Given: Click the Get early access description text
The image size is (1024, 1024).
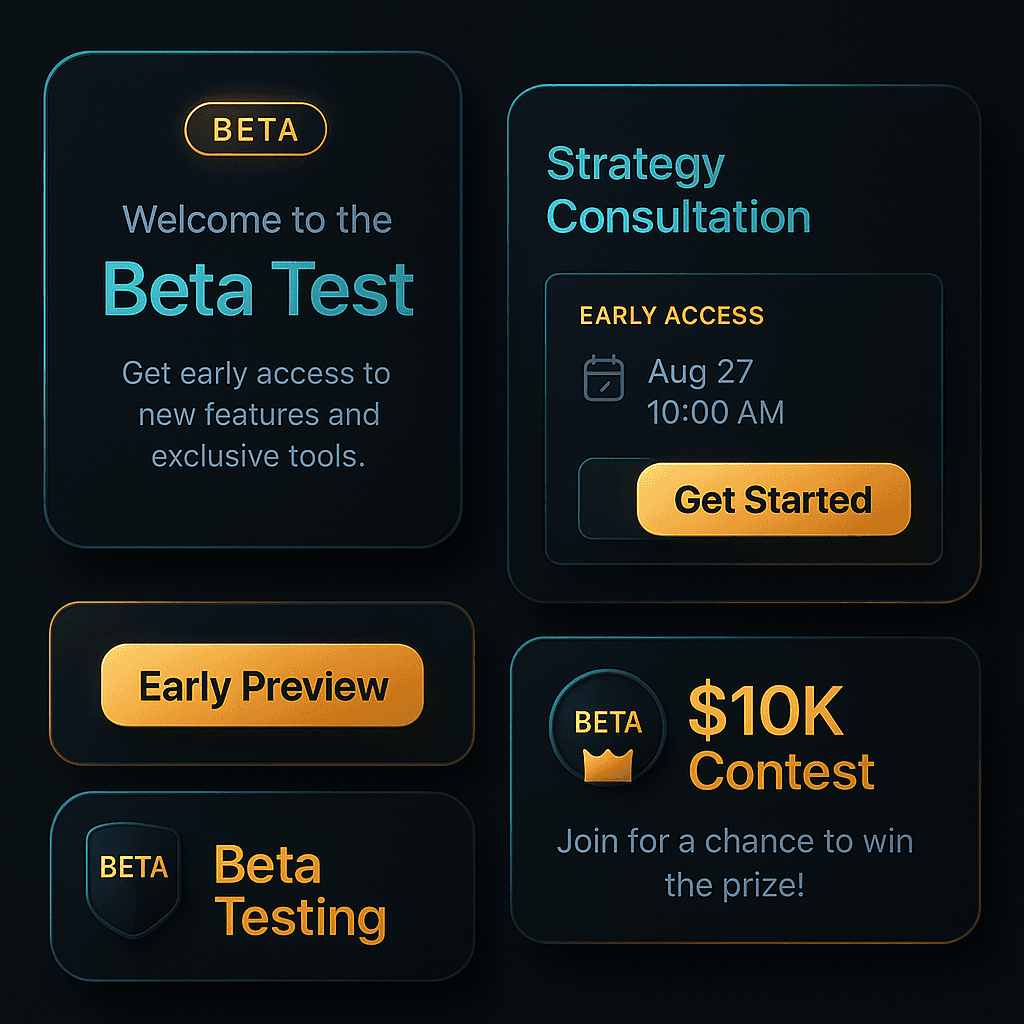Looking at the screenshot, I should coord(257,414).
